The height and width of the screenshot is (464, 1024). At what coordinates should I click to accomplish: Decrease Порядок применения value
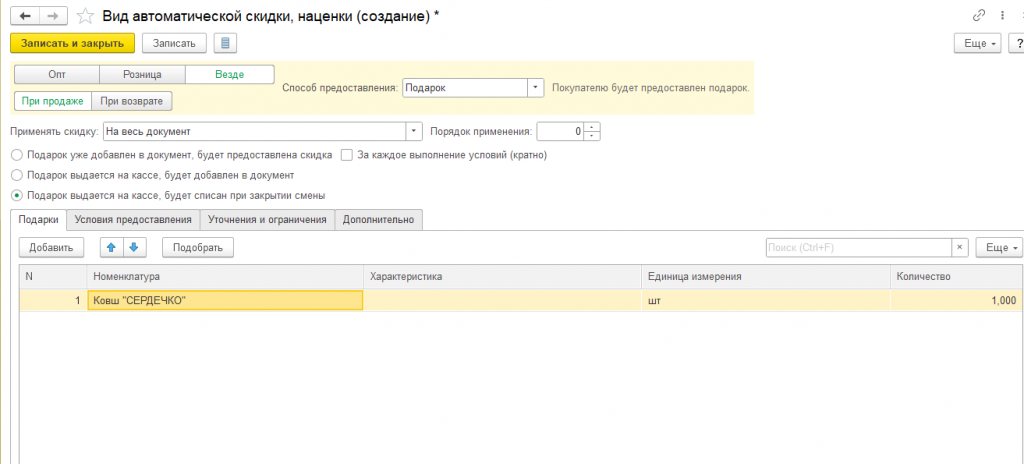pyautogui.click(x=592, y=136)
